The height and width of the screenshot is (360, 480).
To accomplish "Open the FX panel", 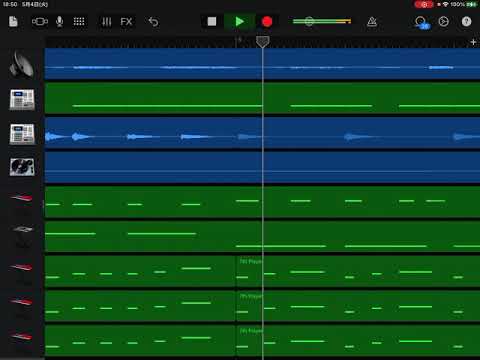I will pyautogui.click(x=126, y=22).
